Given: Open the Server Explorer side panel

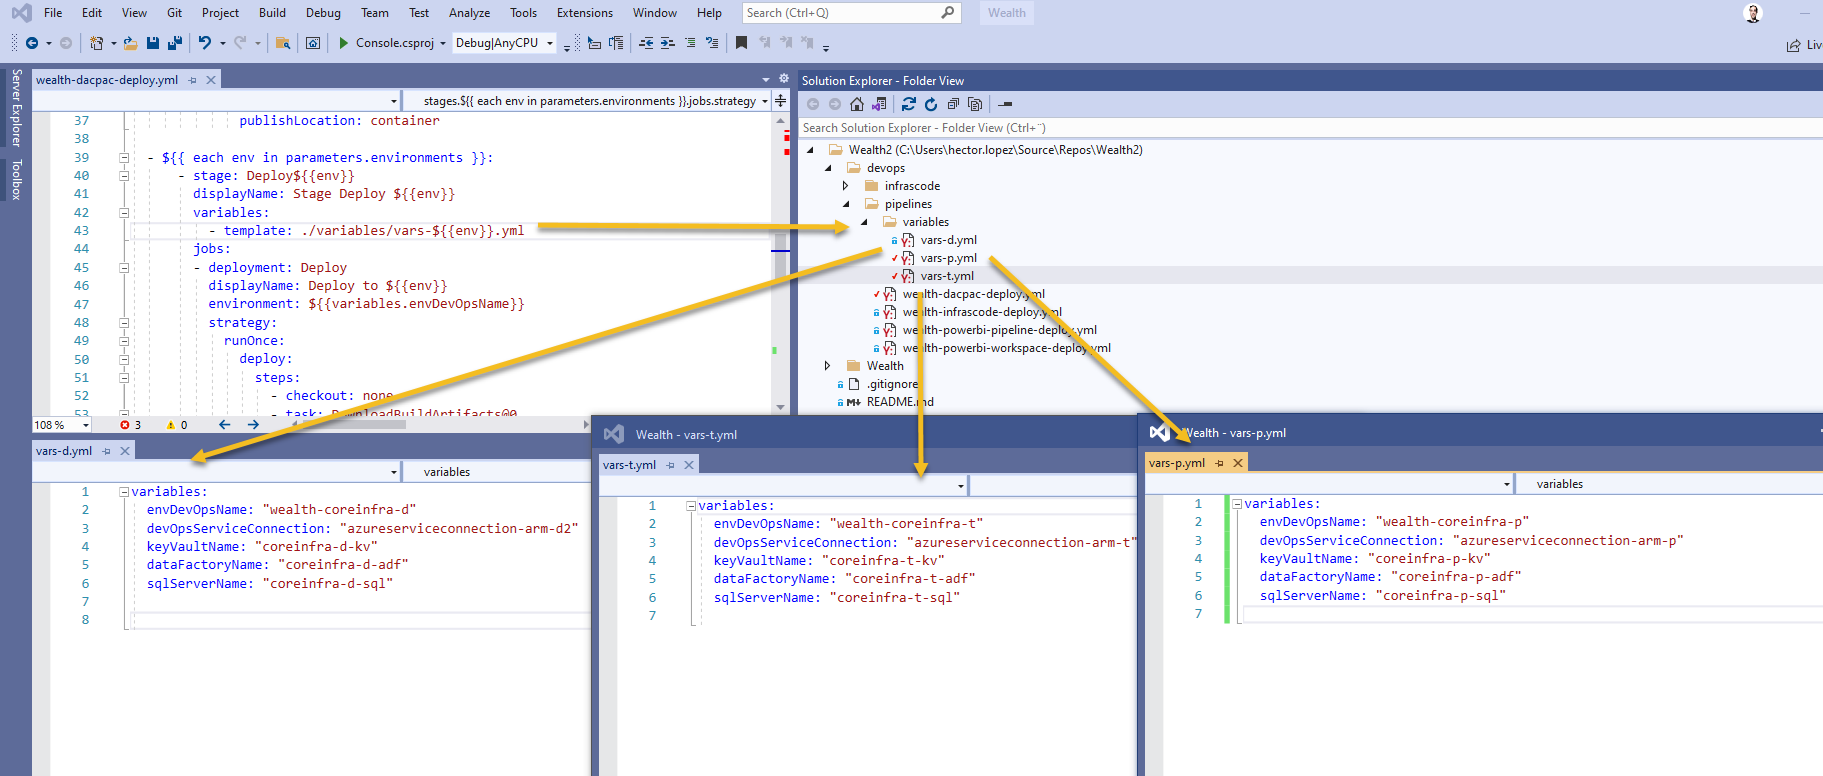Looking at the screenshot, I should pos(16,108).
